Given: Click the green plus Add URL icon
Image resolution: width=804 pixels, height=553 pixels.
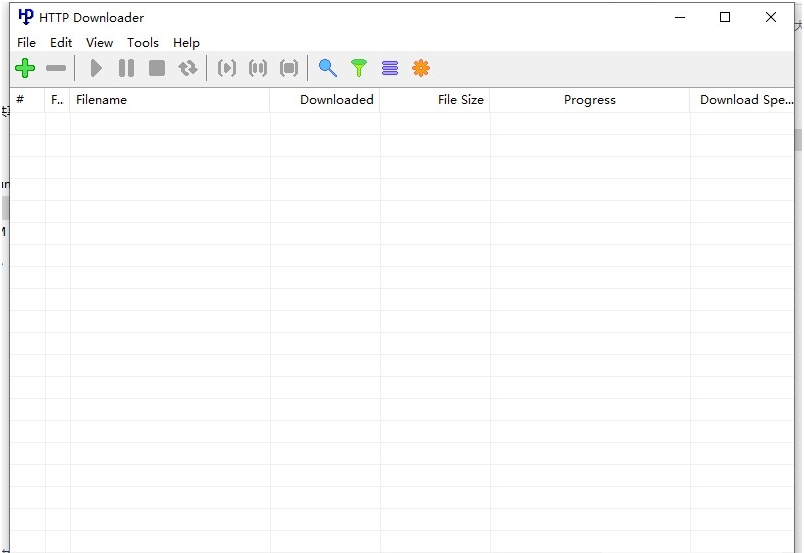Looking at the screenshot, I should (x=25, y=68).
